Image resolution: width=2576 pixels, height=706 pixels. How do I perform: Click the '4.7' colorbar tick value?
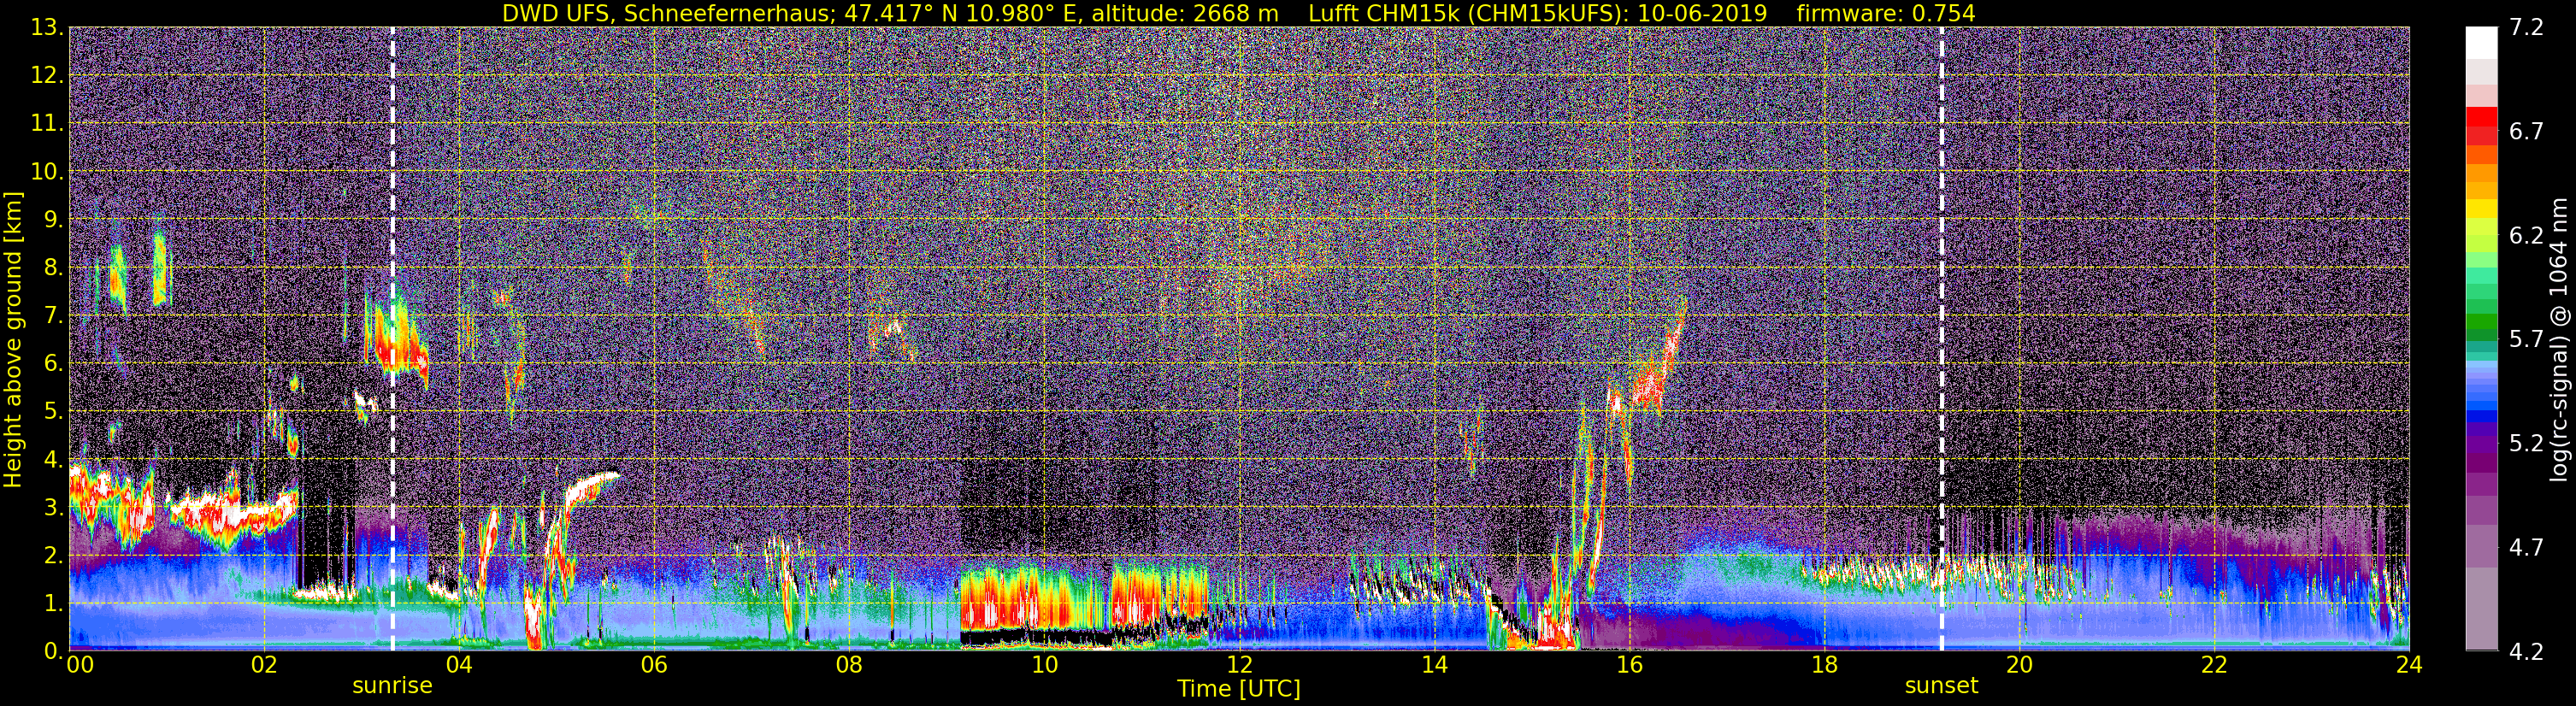click(x=2525, y=547)
